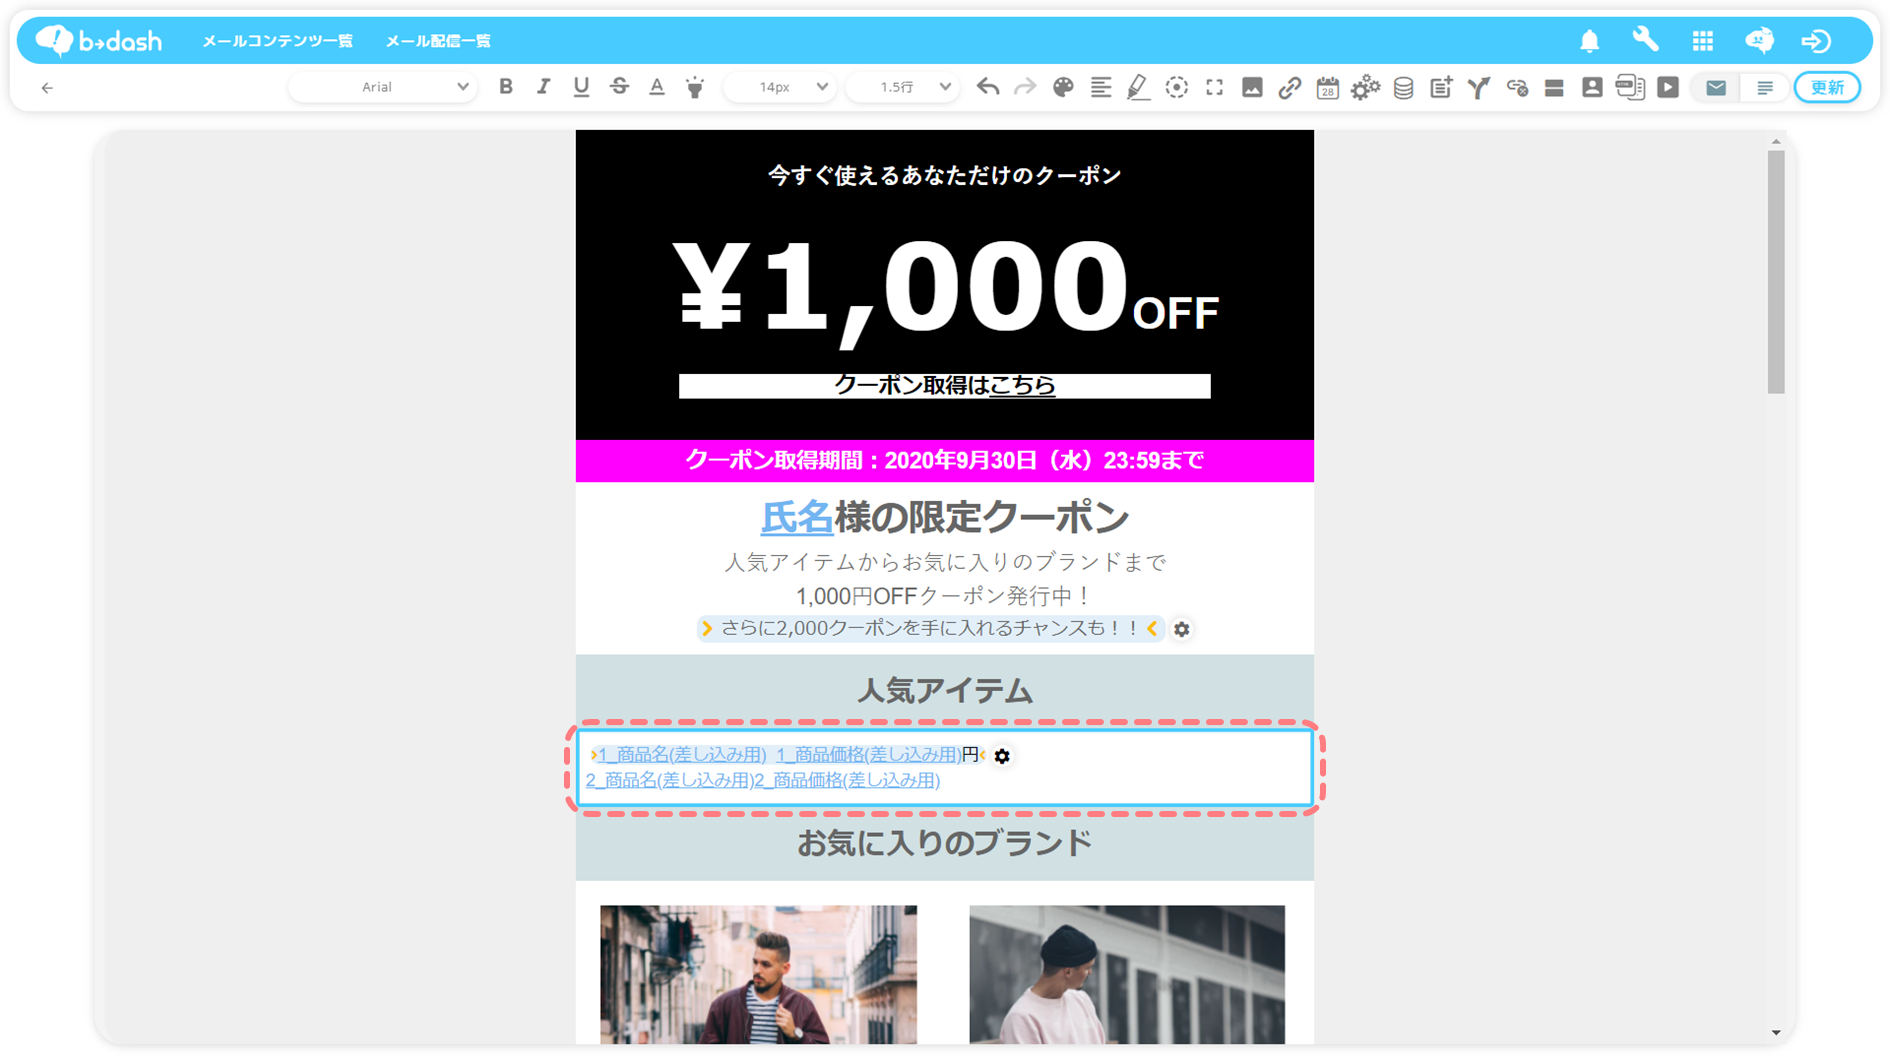Insert a hyperlink
The width and height of the screenshot is (1890, 1063).
[1290, 87]
